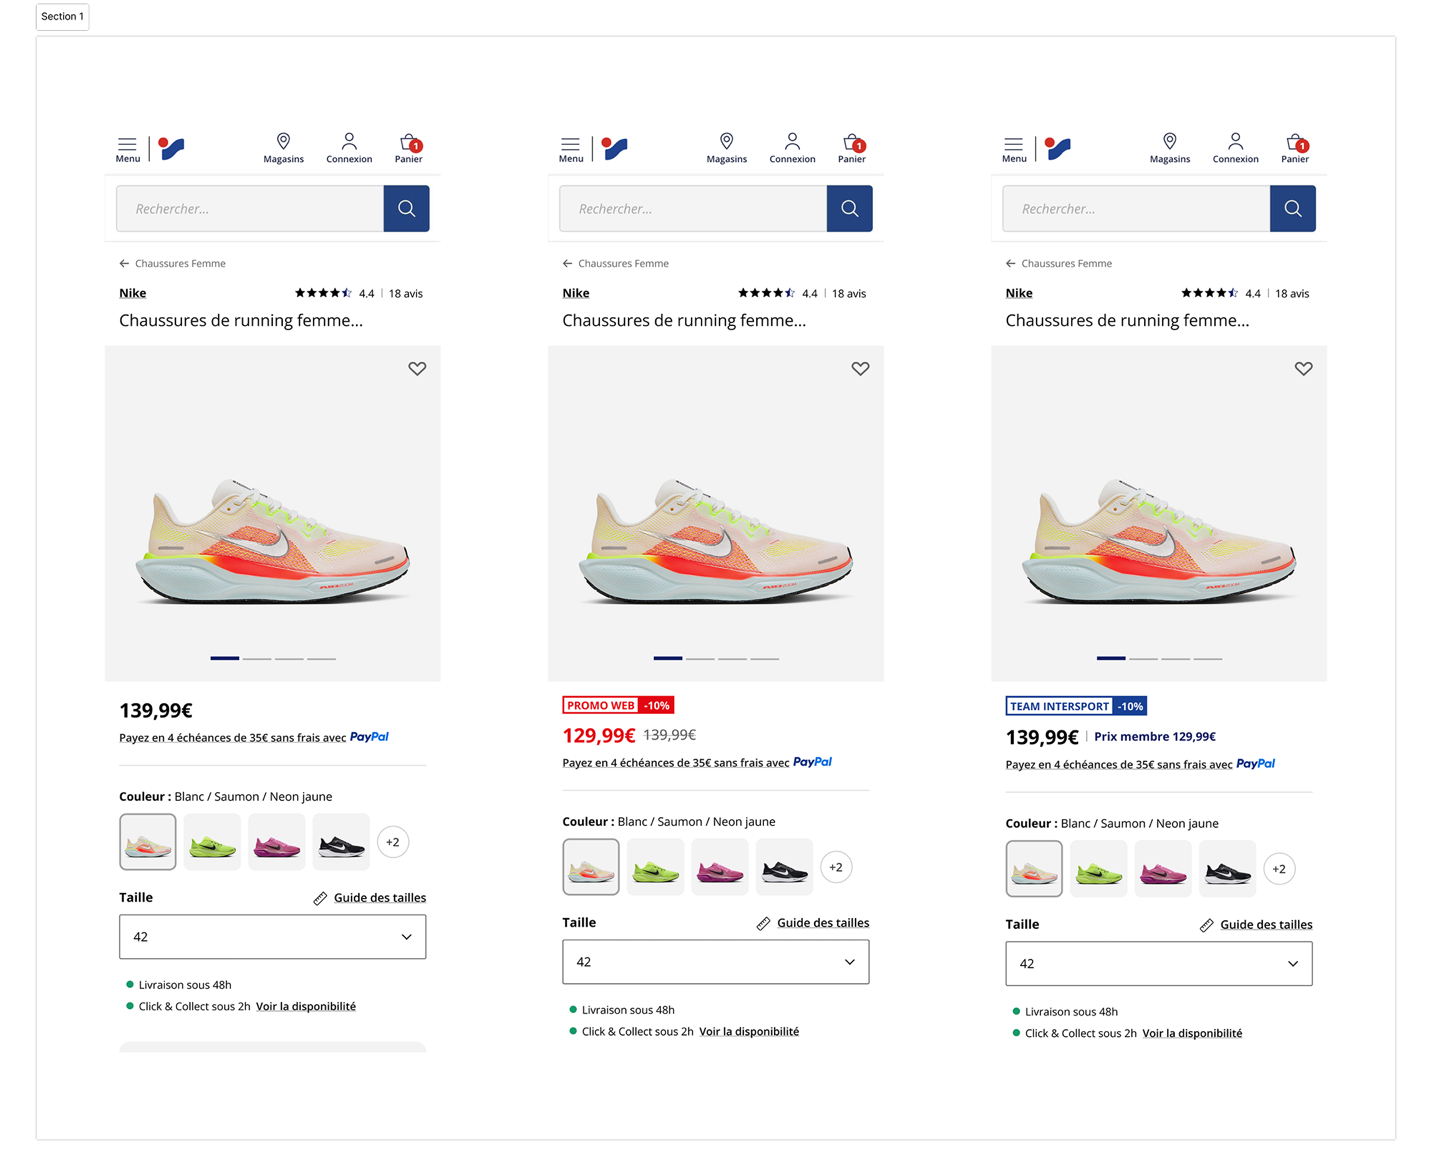This screenshot has width=1432, height=1176.
Task: Expand Taille dropdown in mockup without promo badge
Action: pyautogui.click(x=272, y=937)
